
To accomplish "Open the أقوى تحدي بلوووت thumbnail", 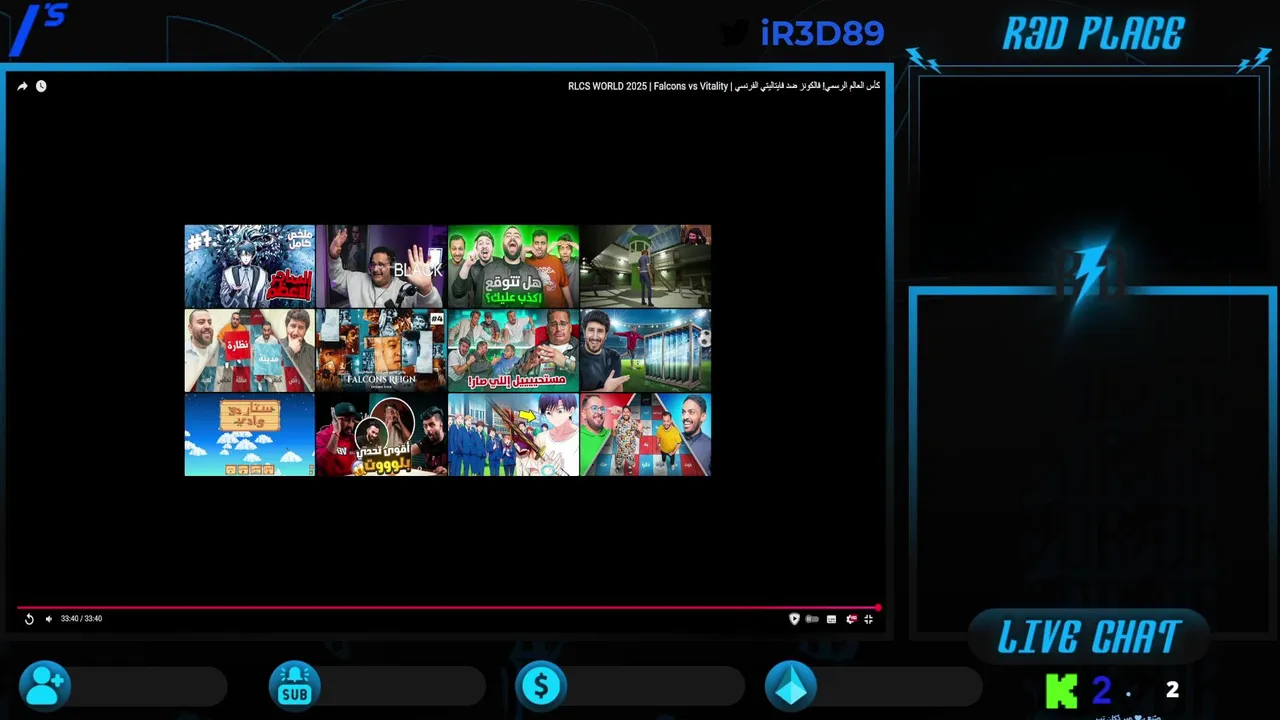I will 381,435.
